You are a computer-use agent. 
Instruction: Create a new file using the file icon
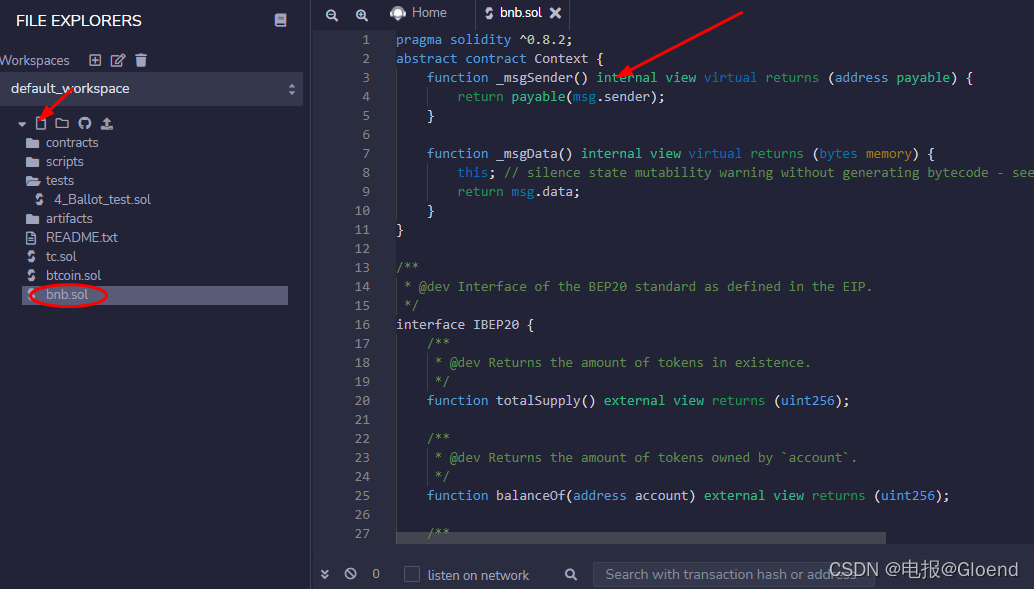point(42,123)
